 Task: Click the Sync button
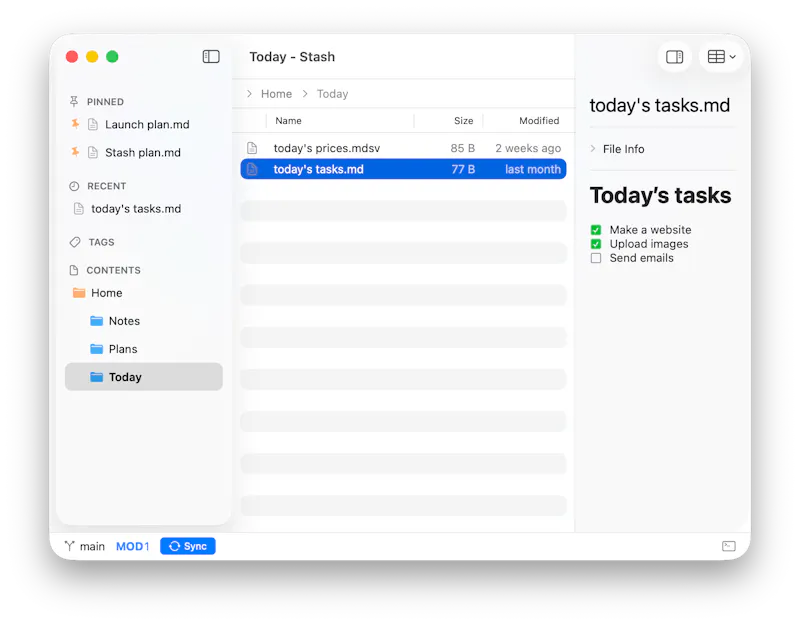pyautogui.click(x=188, y=546)
